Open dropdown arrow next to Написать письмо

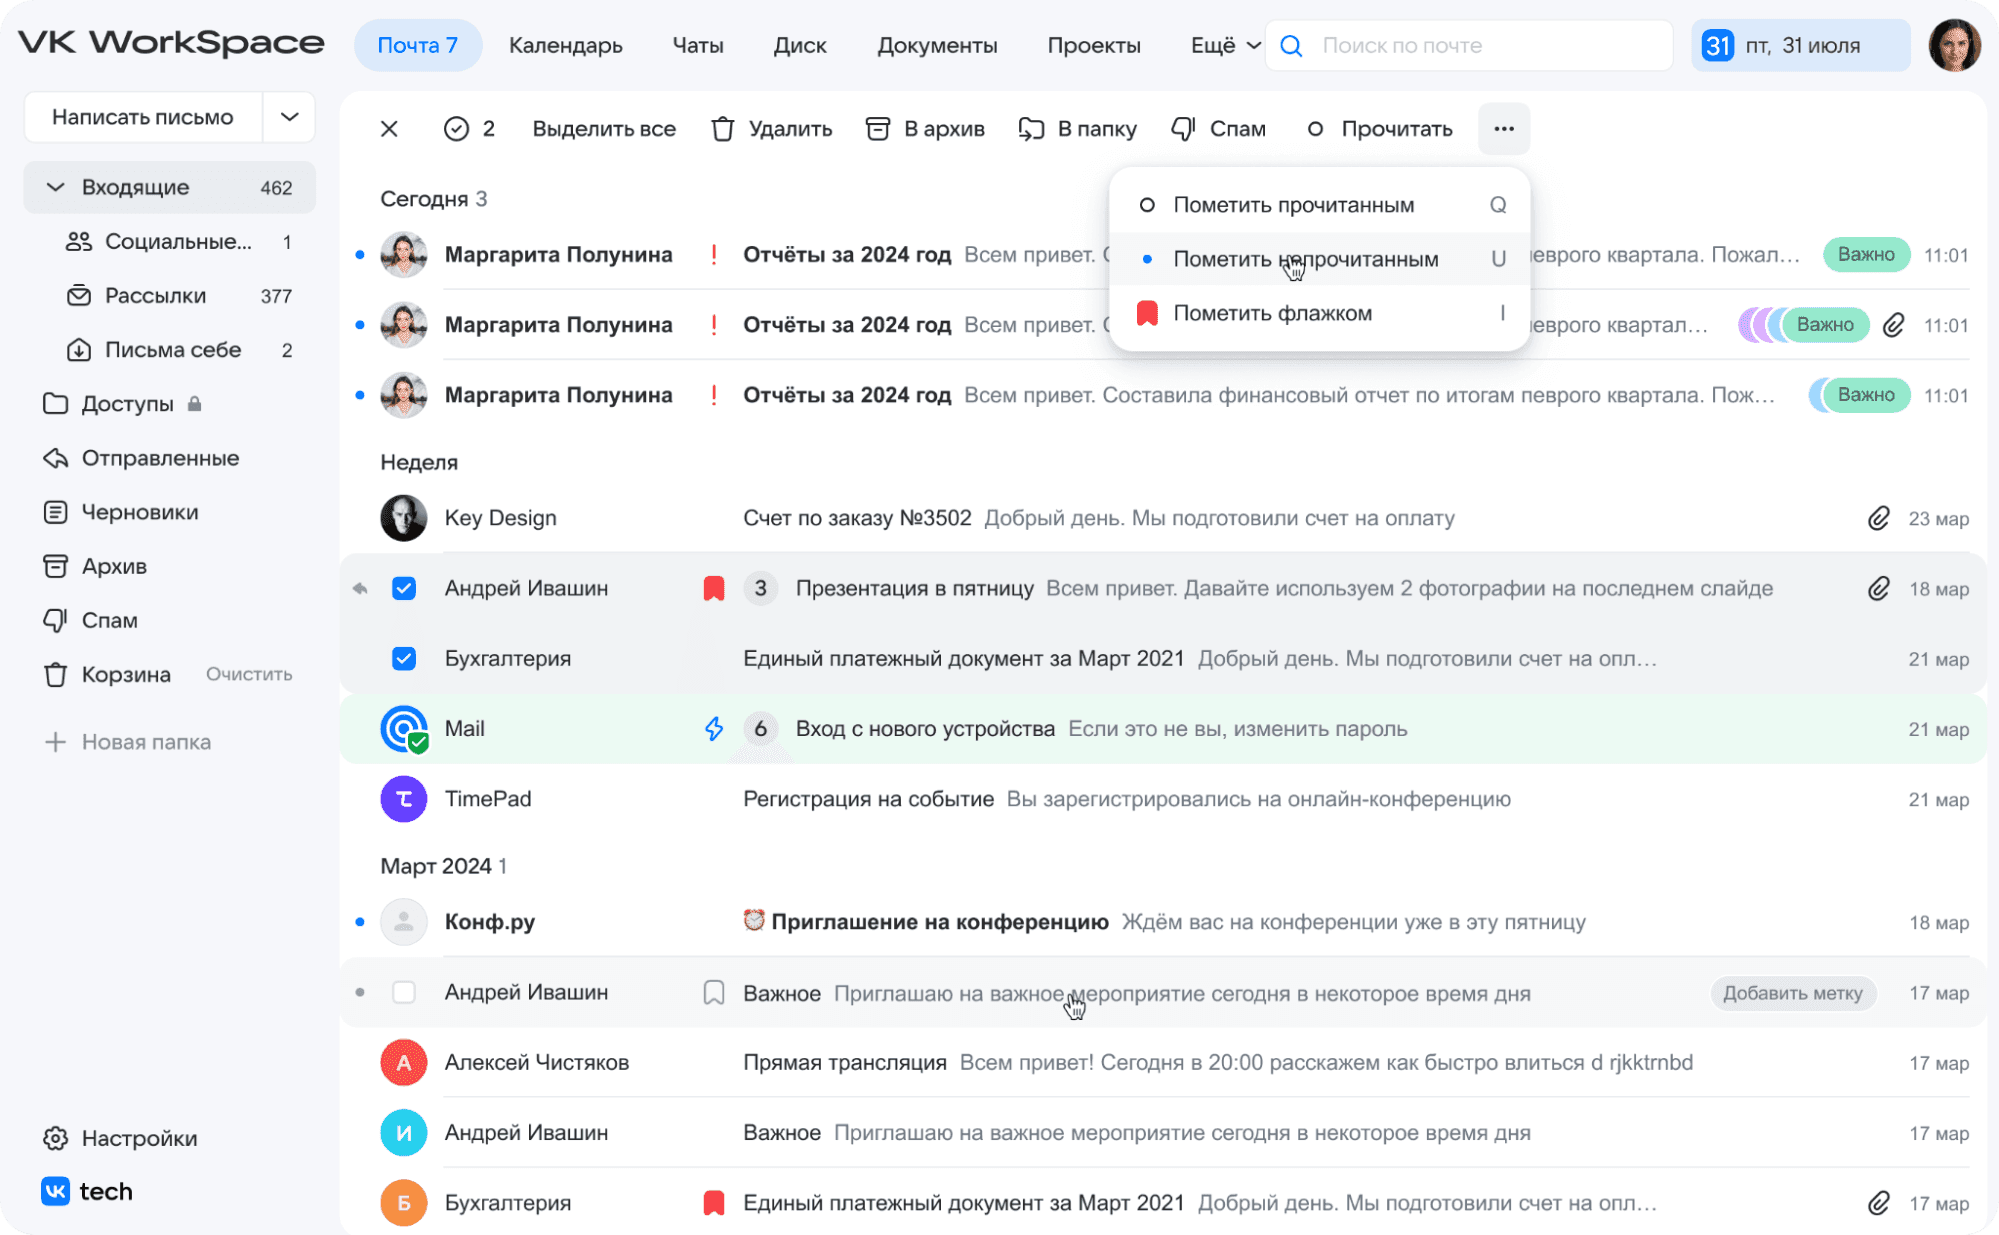[x=289, y=117]
